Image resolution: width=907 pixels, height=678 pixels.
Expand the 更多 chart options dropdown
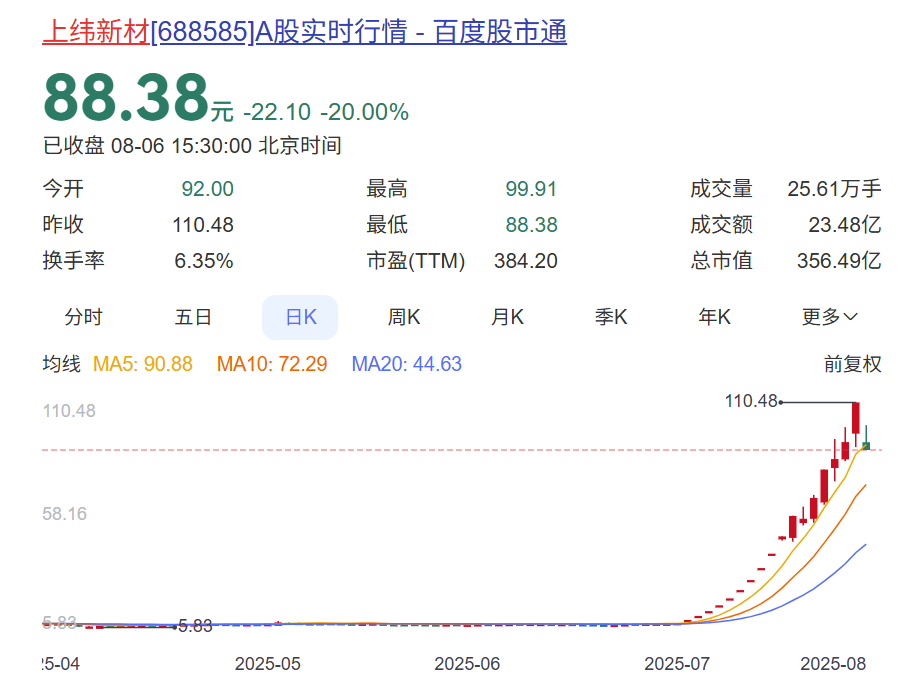[829, 317]
